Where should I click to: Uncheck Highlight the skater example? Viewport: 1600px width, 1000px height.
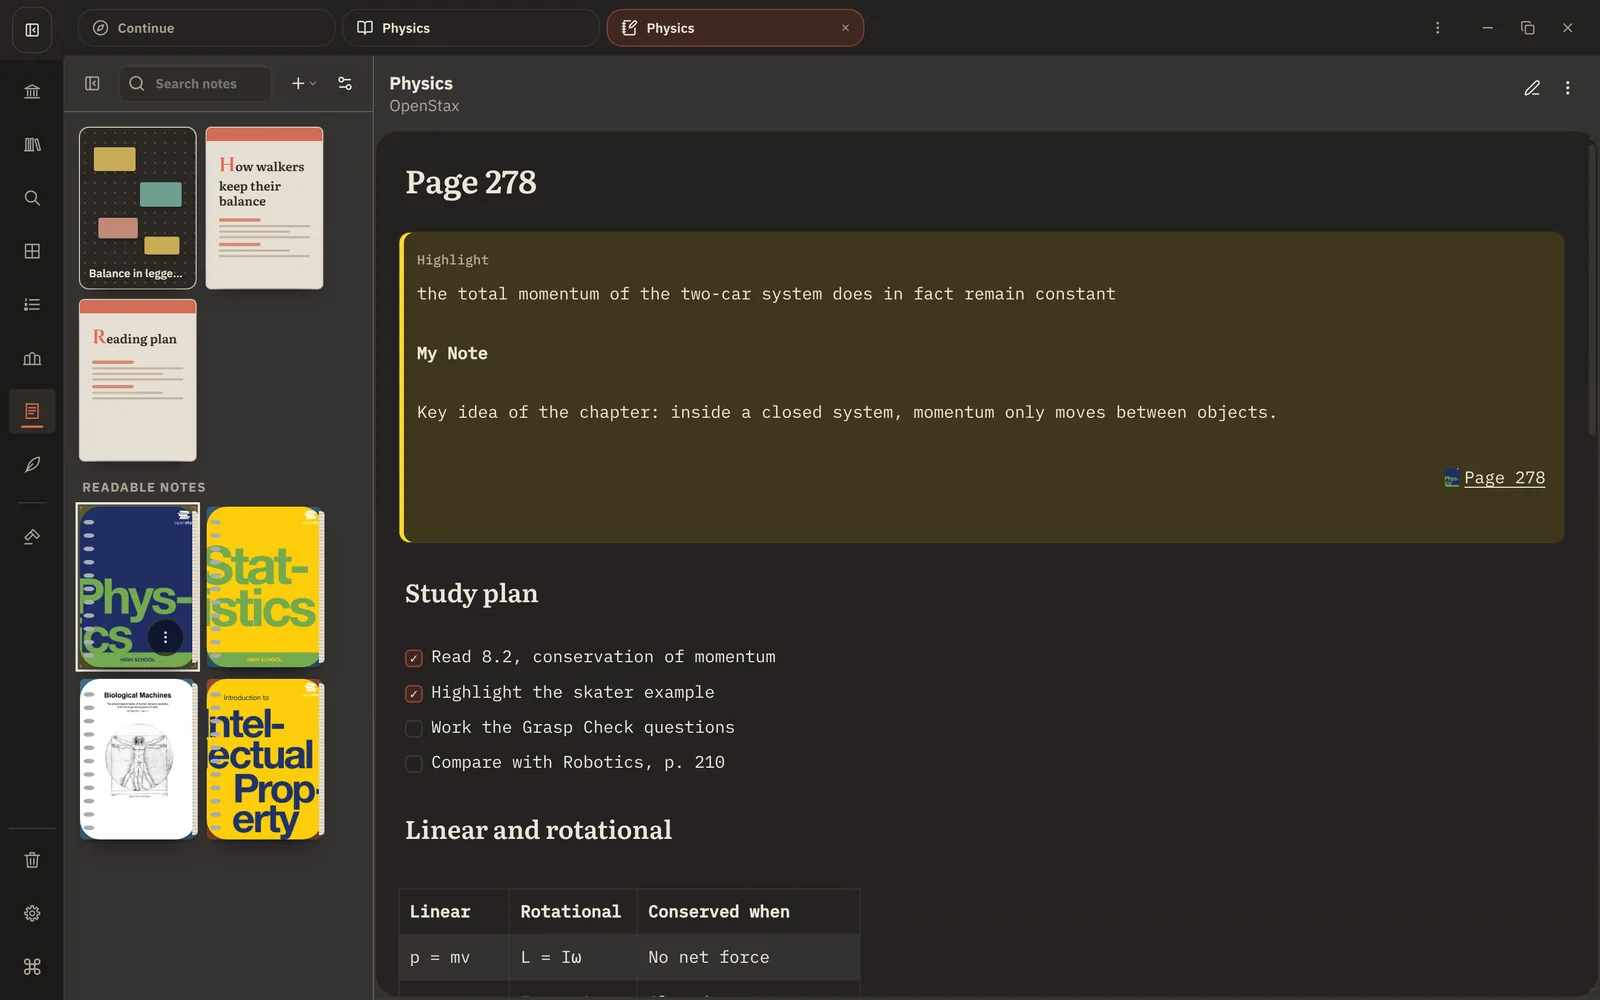point(413,693)
